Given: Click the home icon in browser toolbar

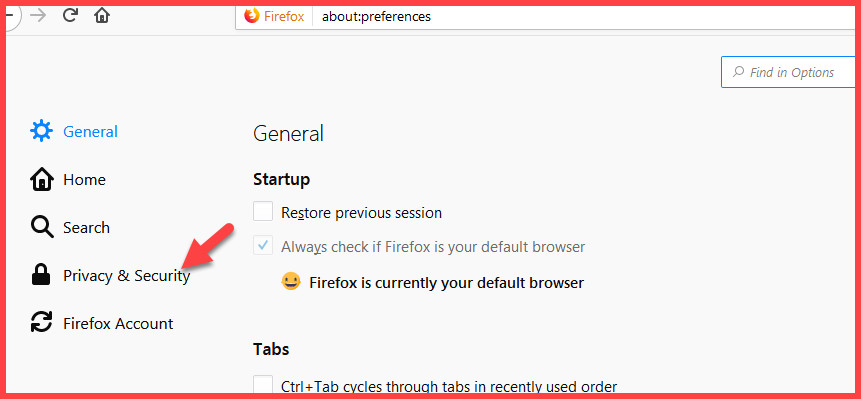Looking at the screenshot, I should (x=102, y=15).
